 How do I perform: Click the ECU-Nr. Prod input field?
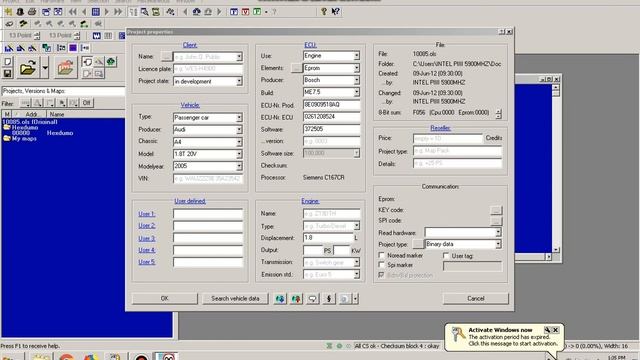(x=331, y=105)
